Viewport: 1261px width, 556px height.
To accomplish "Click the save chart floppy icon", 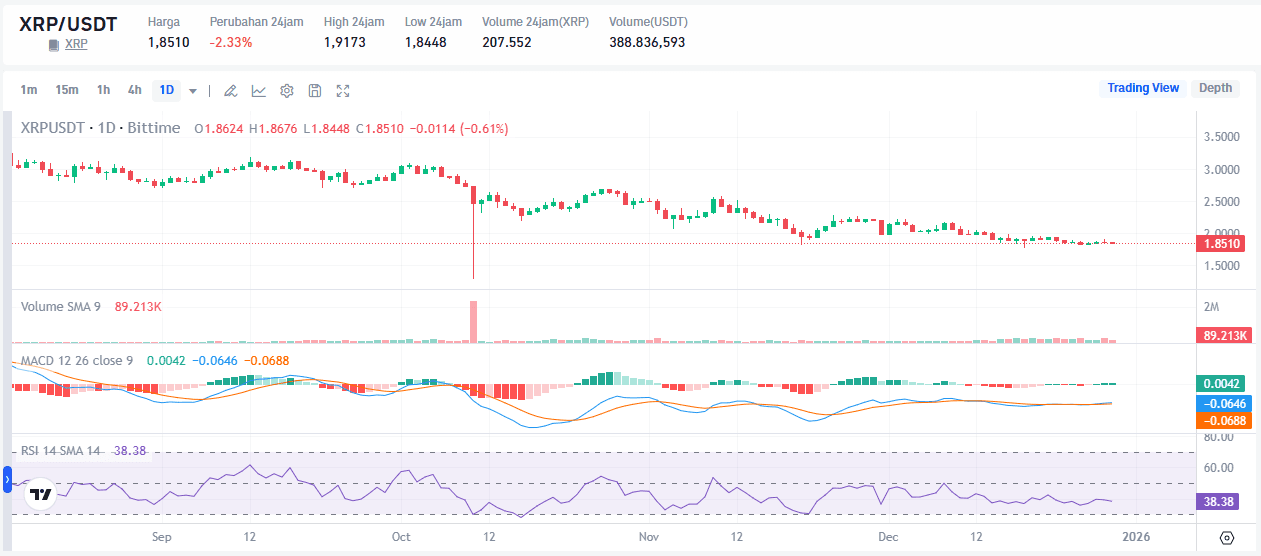I will click(x=315, y=91).
